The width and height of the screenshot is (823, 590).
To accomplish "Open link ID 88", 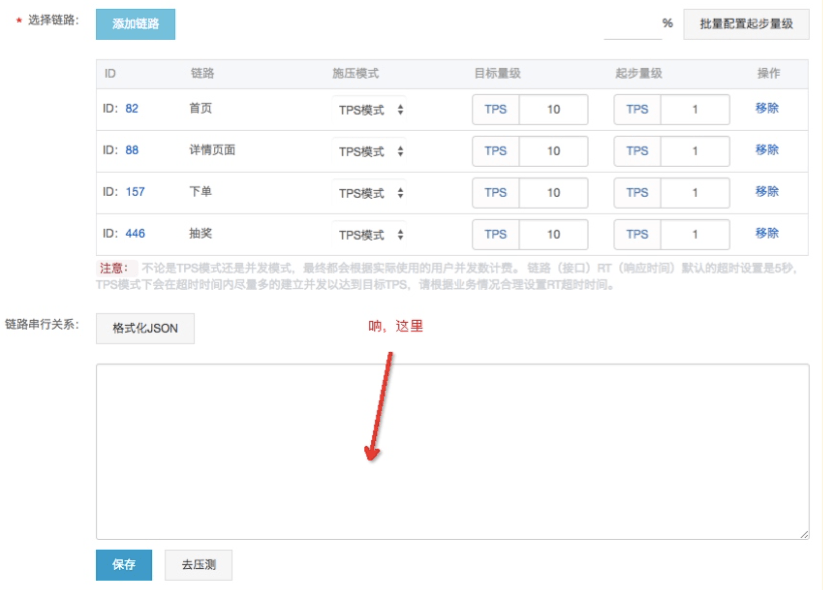I will coord(132,150).
